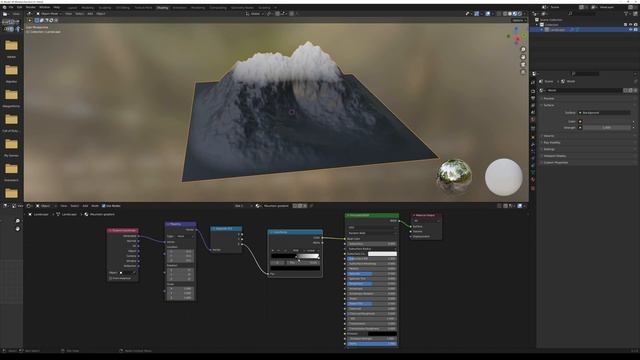Screen dimensions: 640x360
Task: Click the Outliner filter funnel icon
Action: [626, 13]
